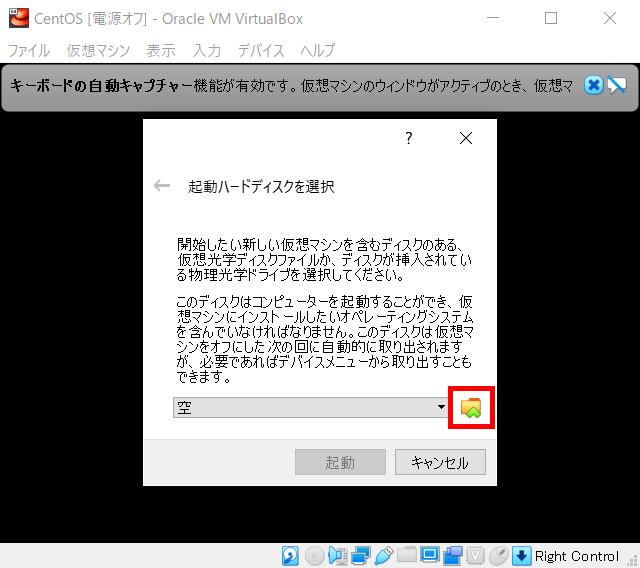
Task: Click the don't-show-again message icon in notification bar
Action: pyautogui.click(x=616, y=85)
